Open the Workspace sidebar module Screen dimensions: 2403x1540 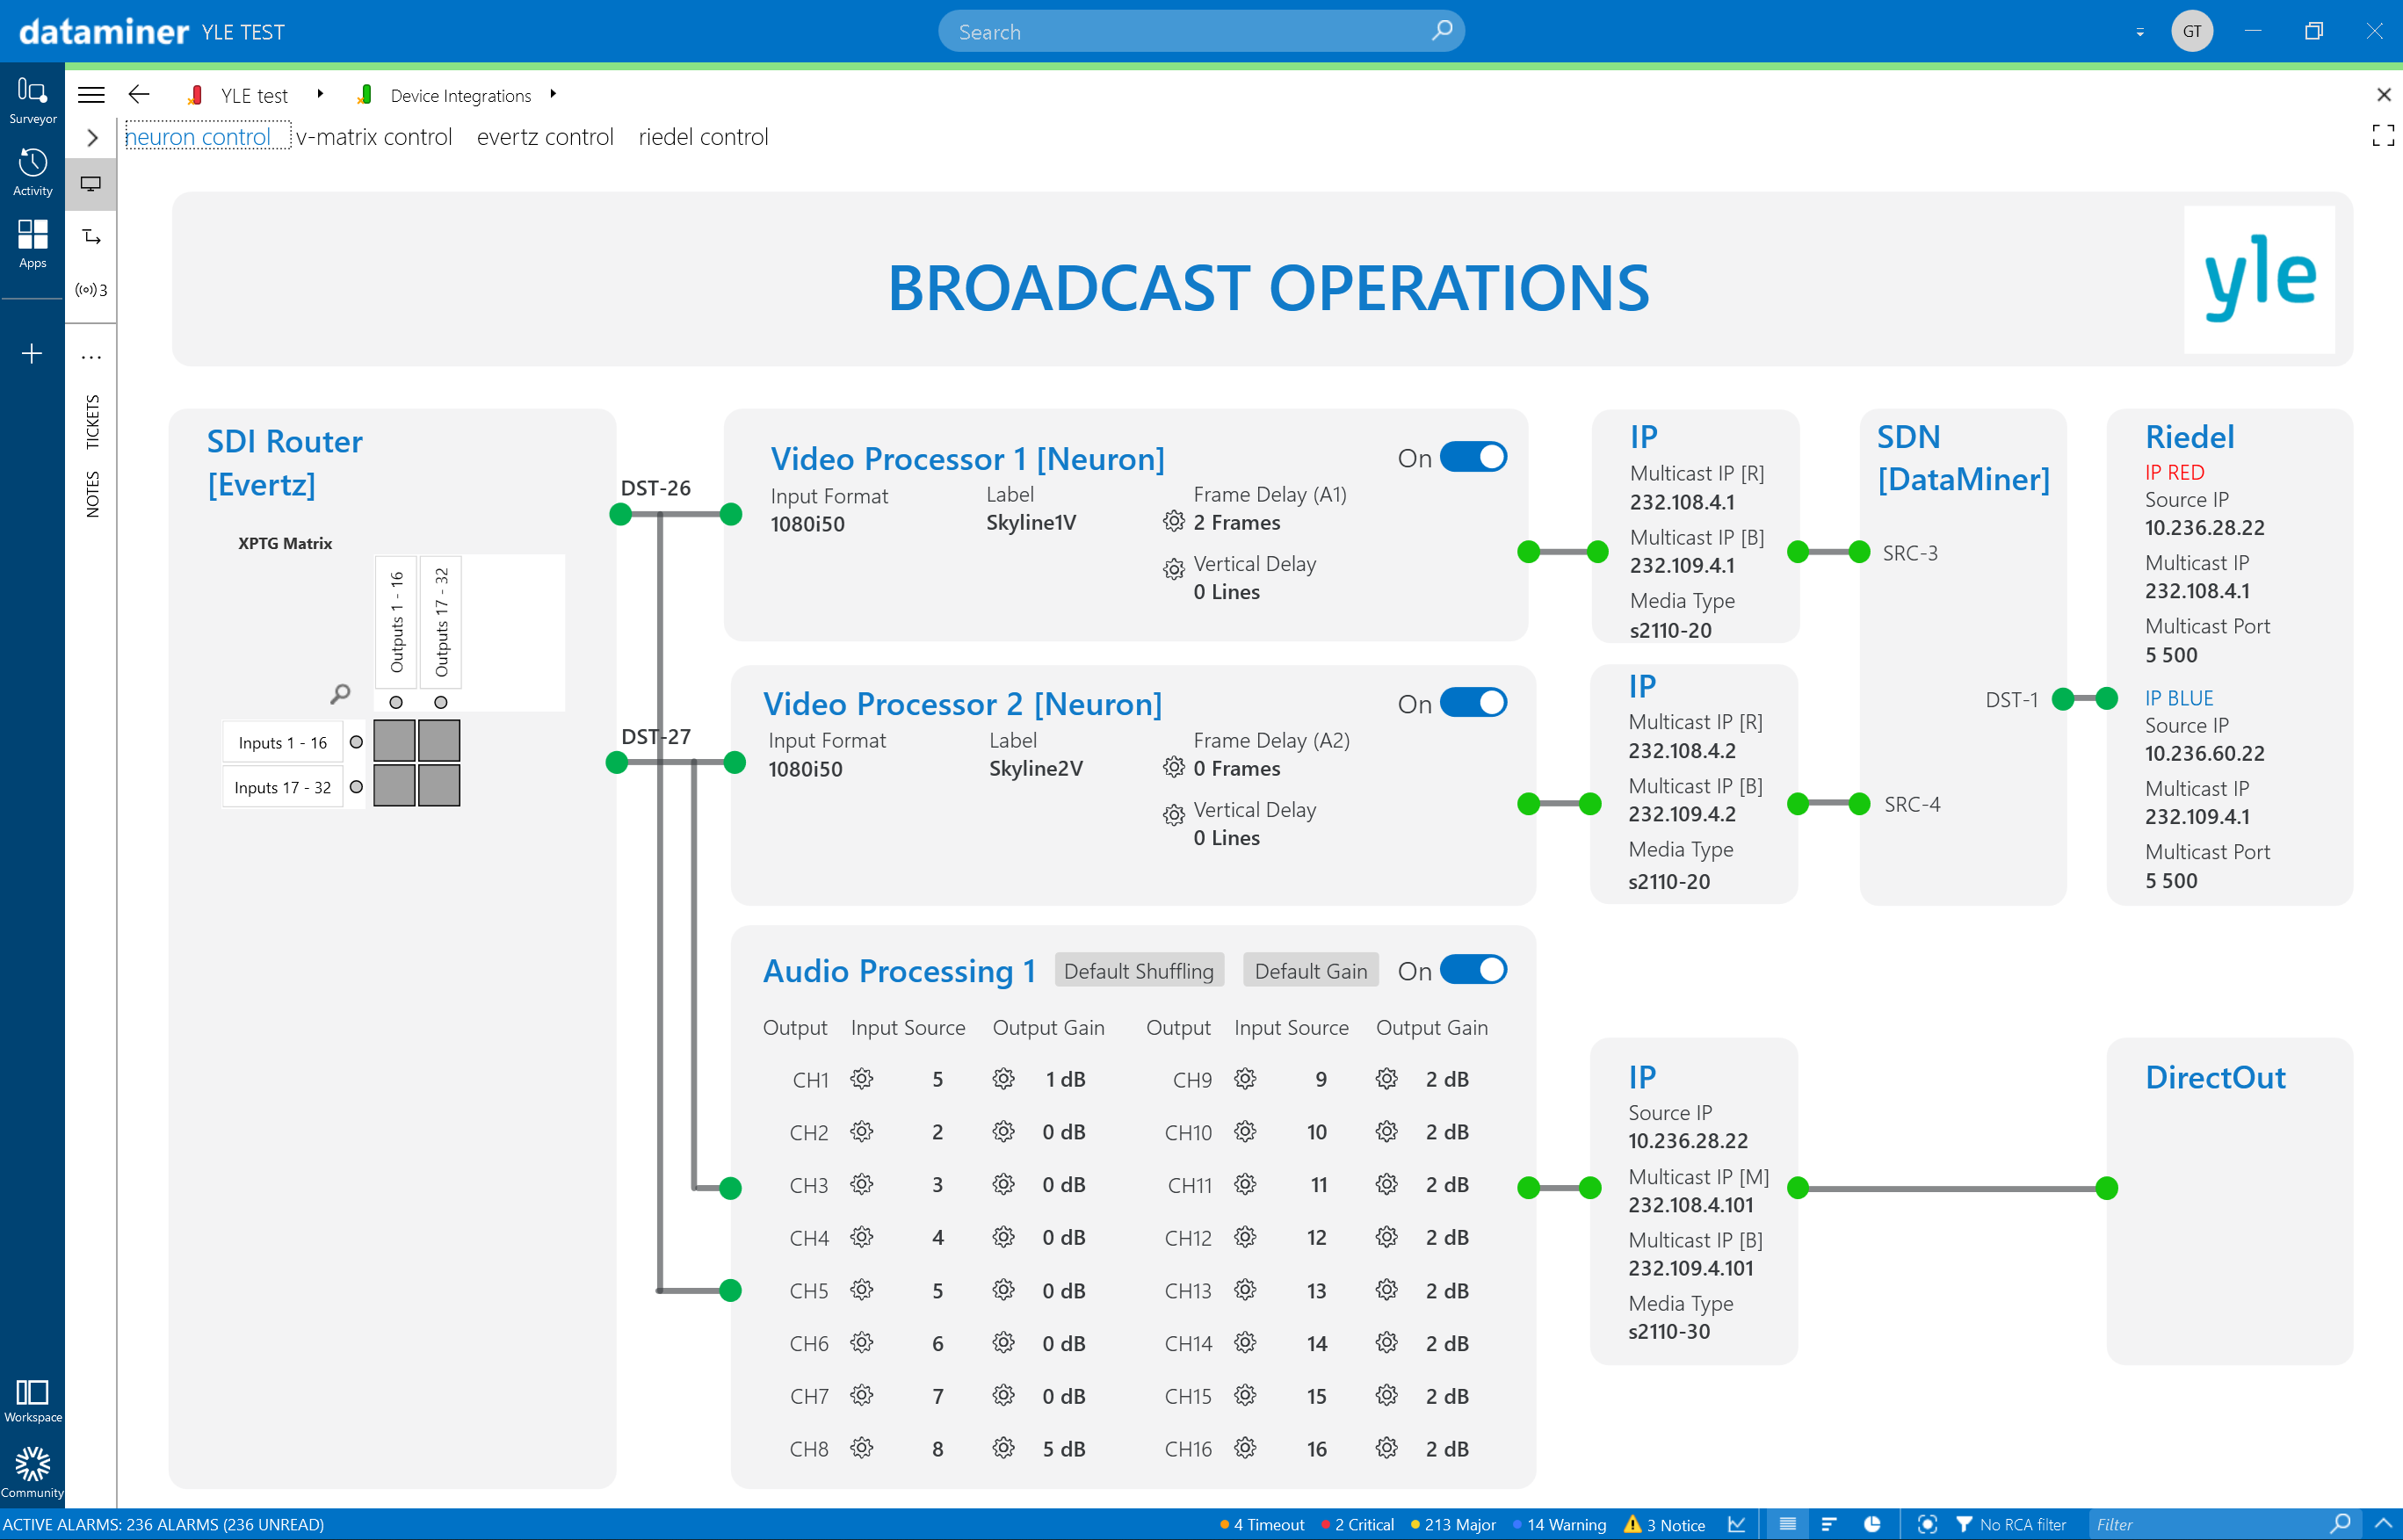[x=32, y=1401]
